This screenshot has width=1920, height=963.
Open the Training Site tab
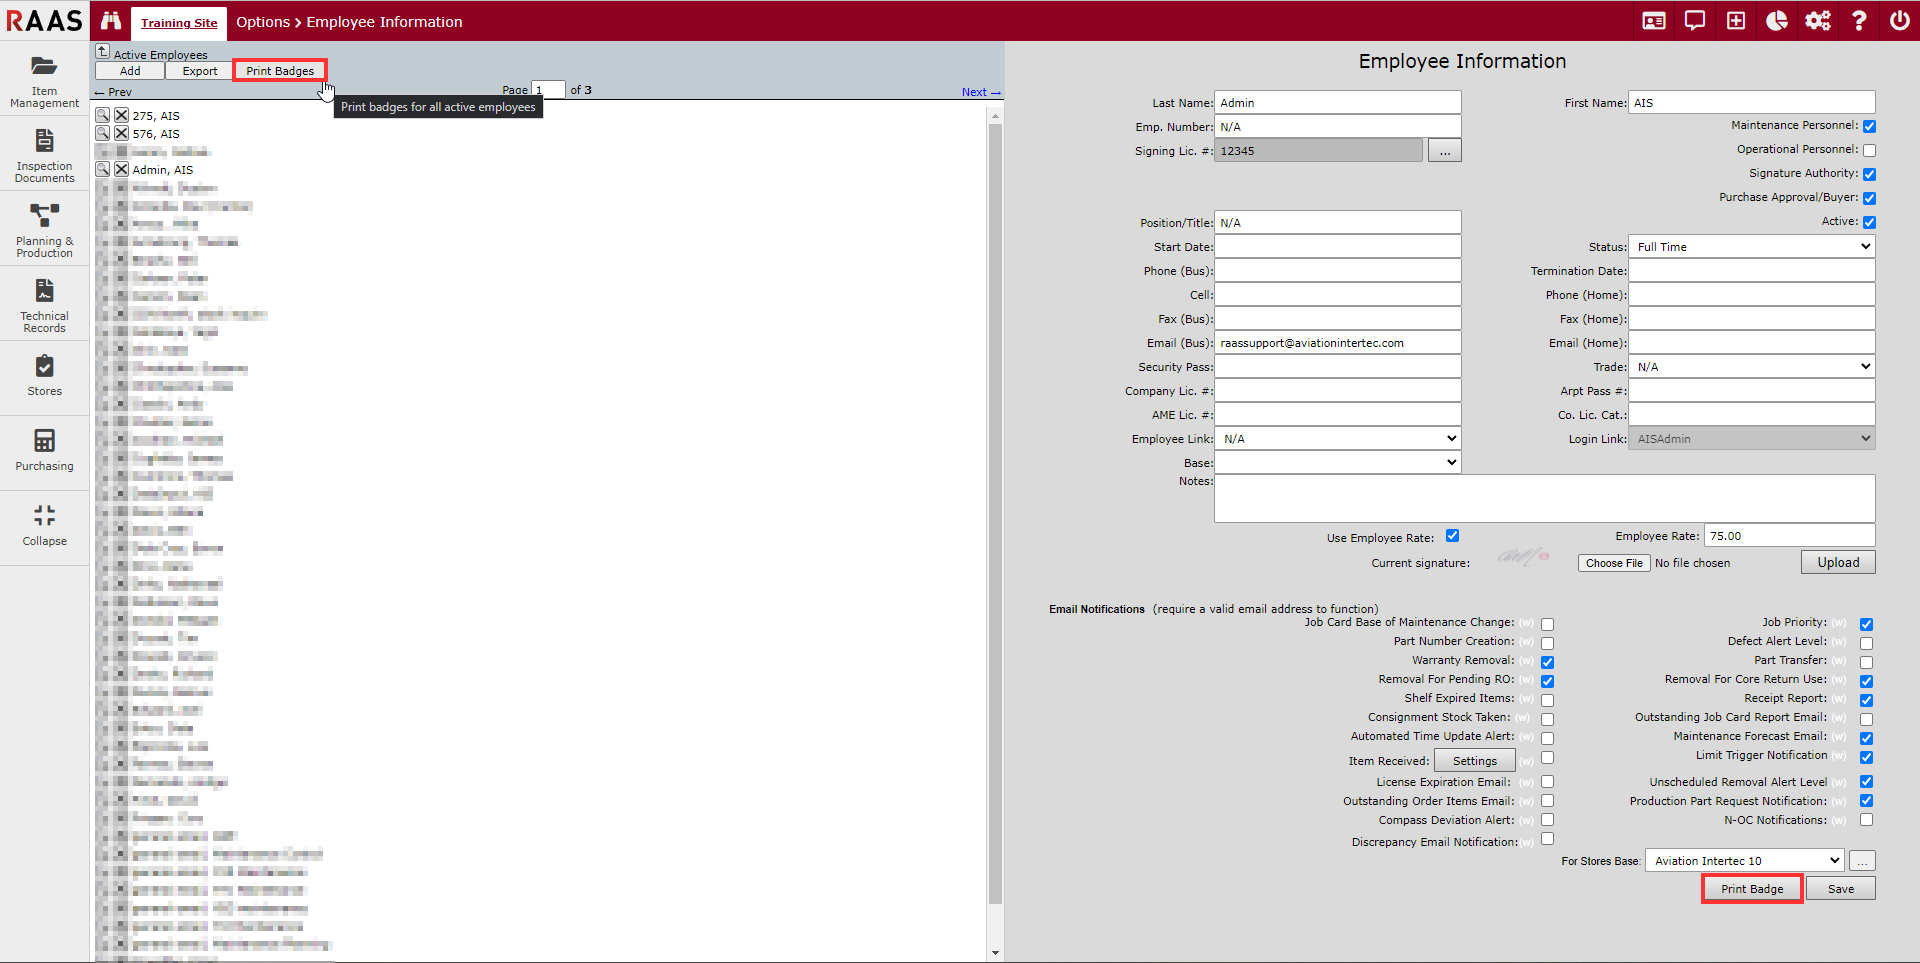[x=179, y=23]
